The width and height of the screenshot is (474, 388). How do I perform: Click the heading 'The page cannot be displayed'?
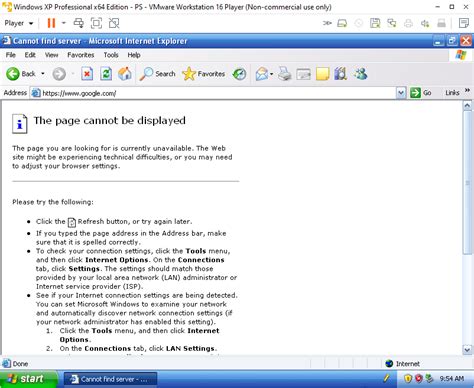109,121
